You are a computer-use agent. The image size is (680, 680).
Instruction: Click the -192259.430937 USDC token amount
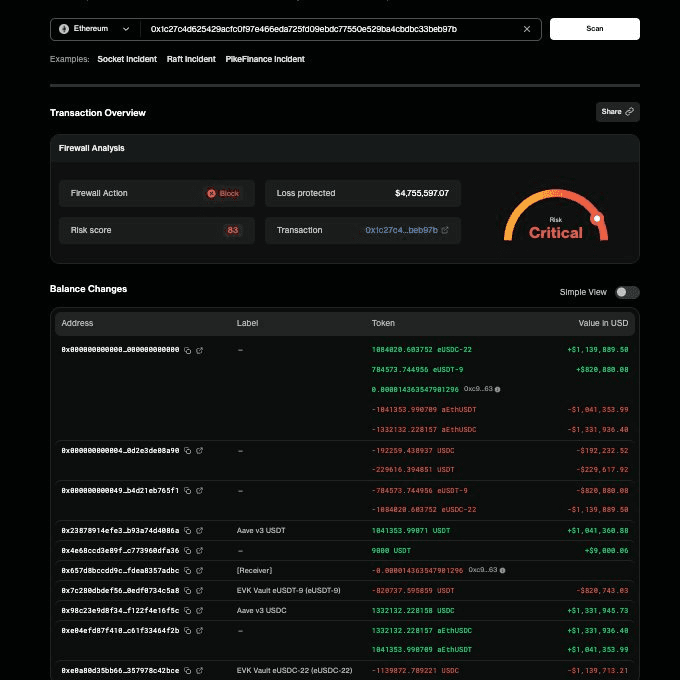413,451
